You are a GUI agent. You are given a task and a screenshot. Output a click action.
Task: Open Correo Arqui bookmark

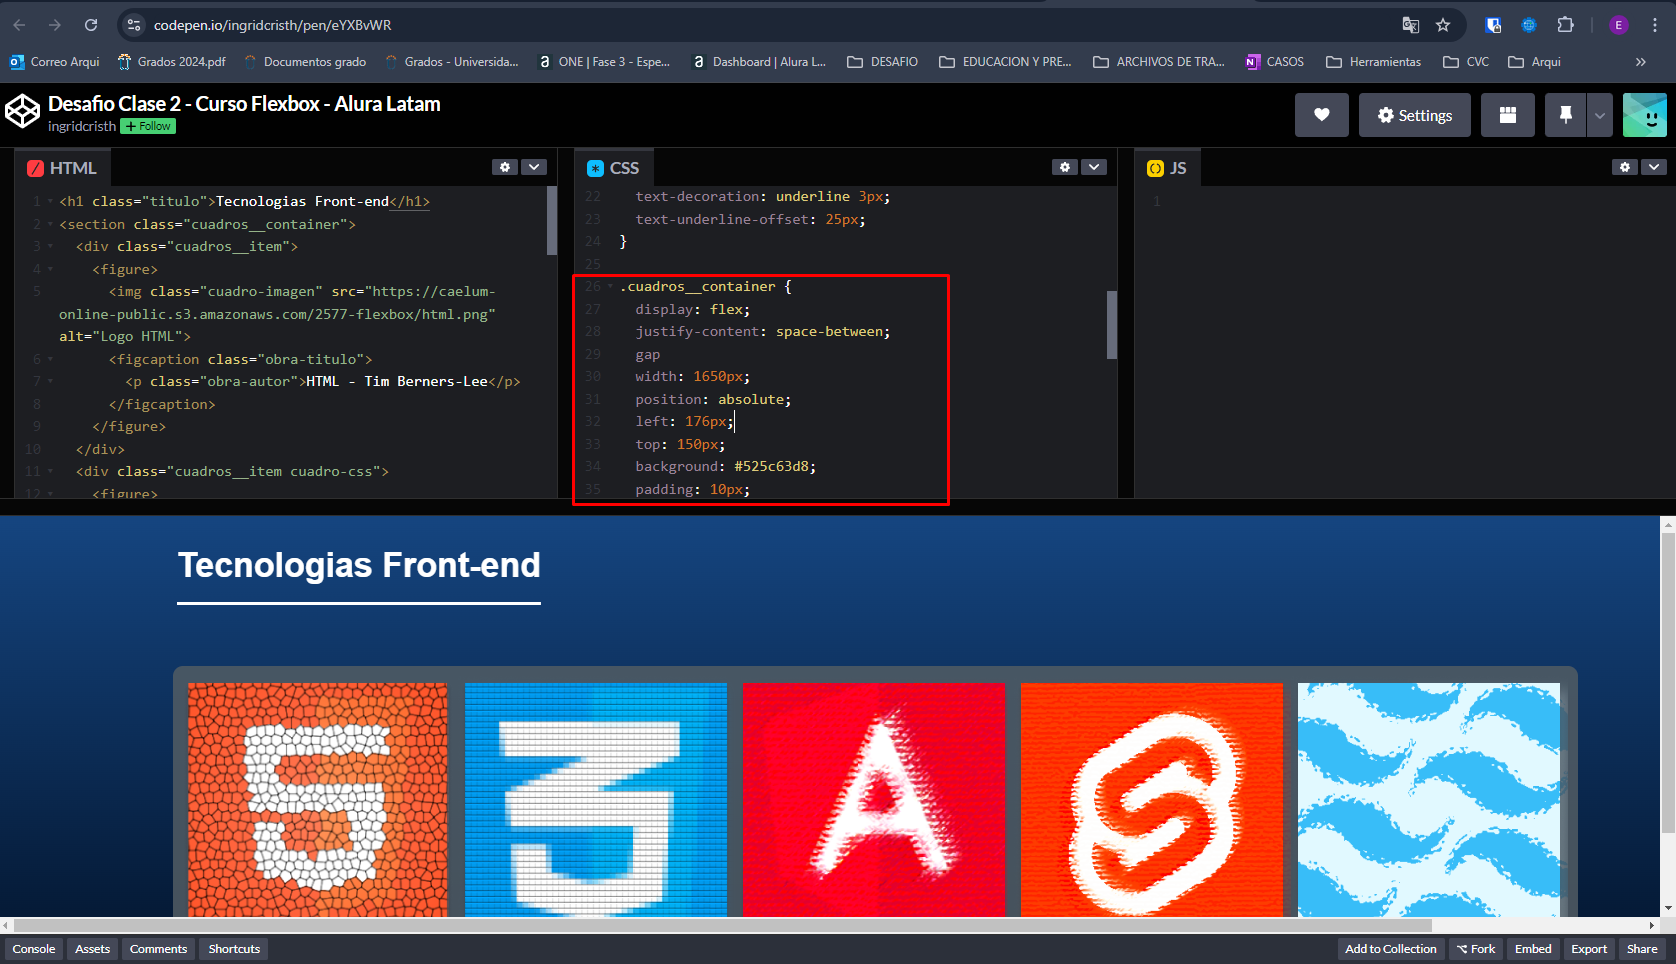[x=55, y=62]
